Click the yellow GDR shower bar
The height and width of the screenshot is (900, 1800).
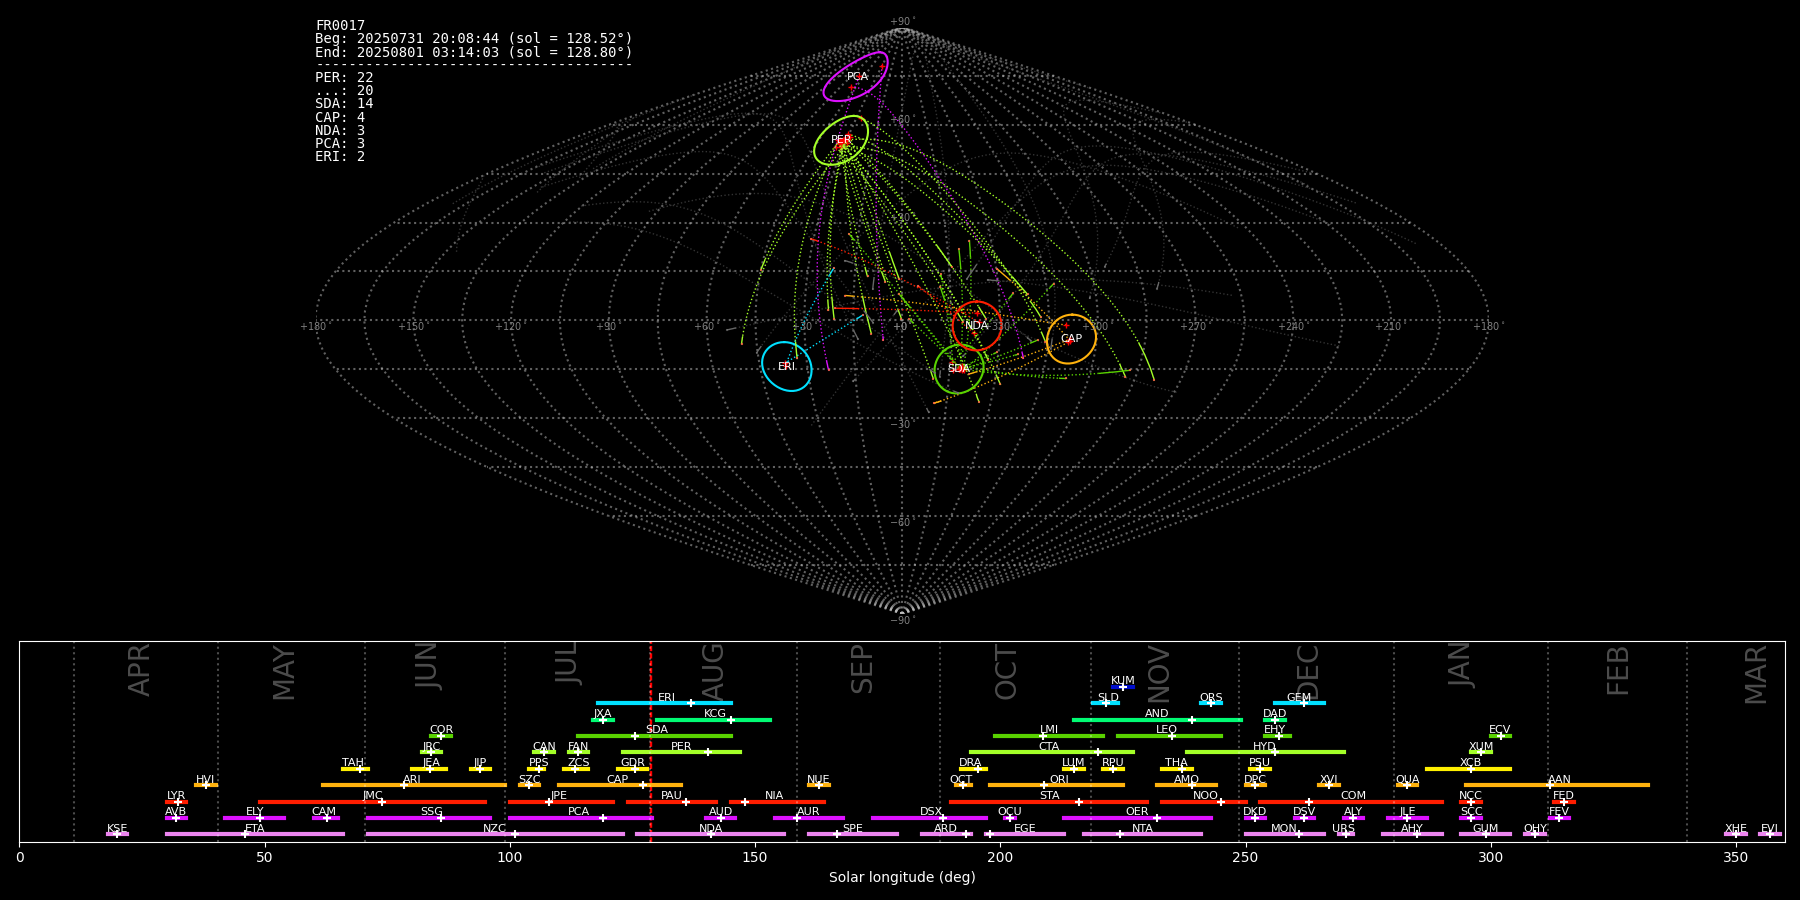point(634,769)
